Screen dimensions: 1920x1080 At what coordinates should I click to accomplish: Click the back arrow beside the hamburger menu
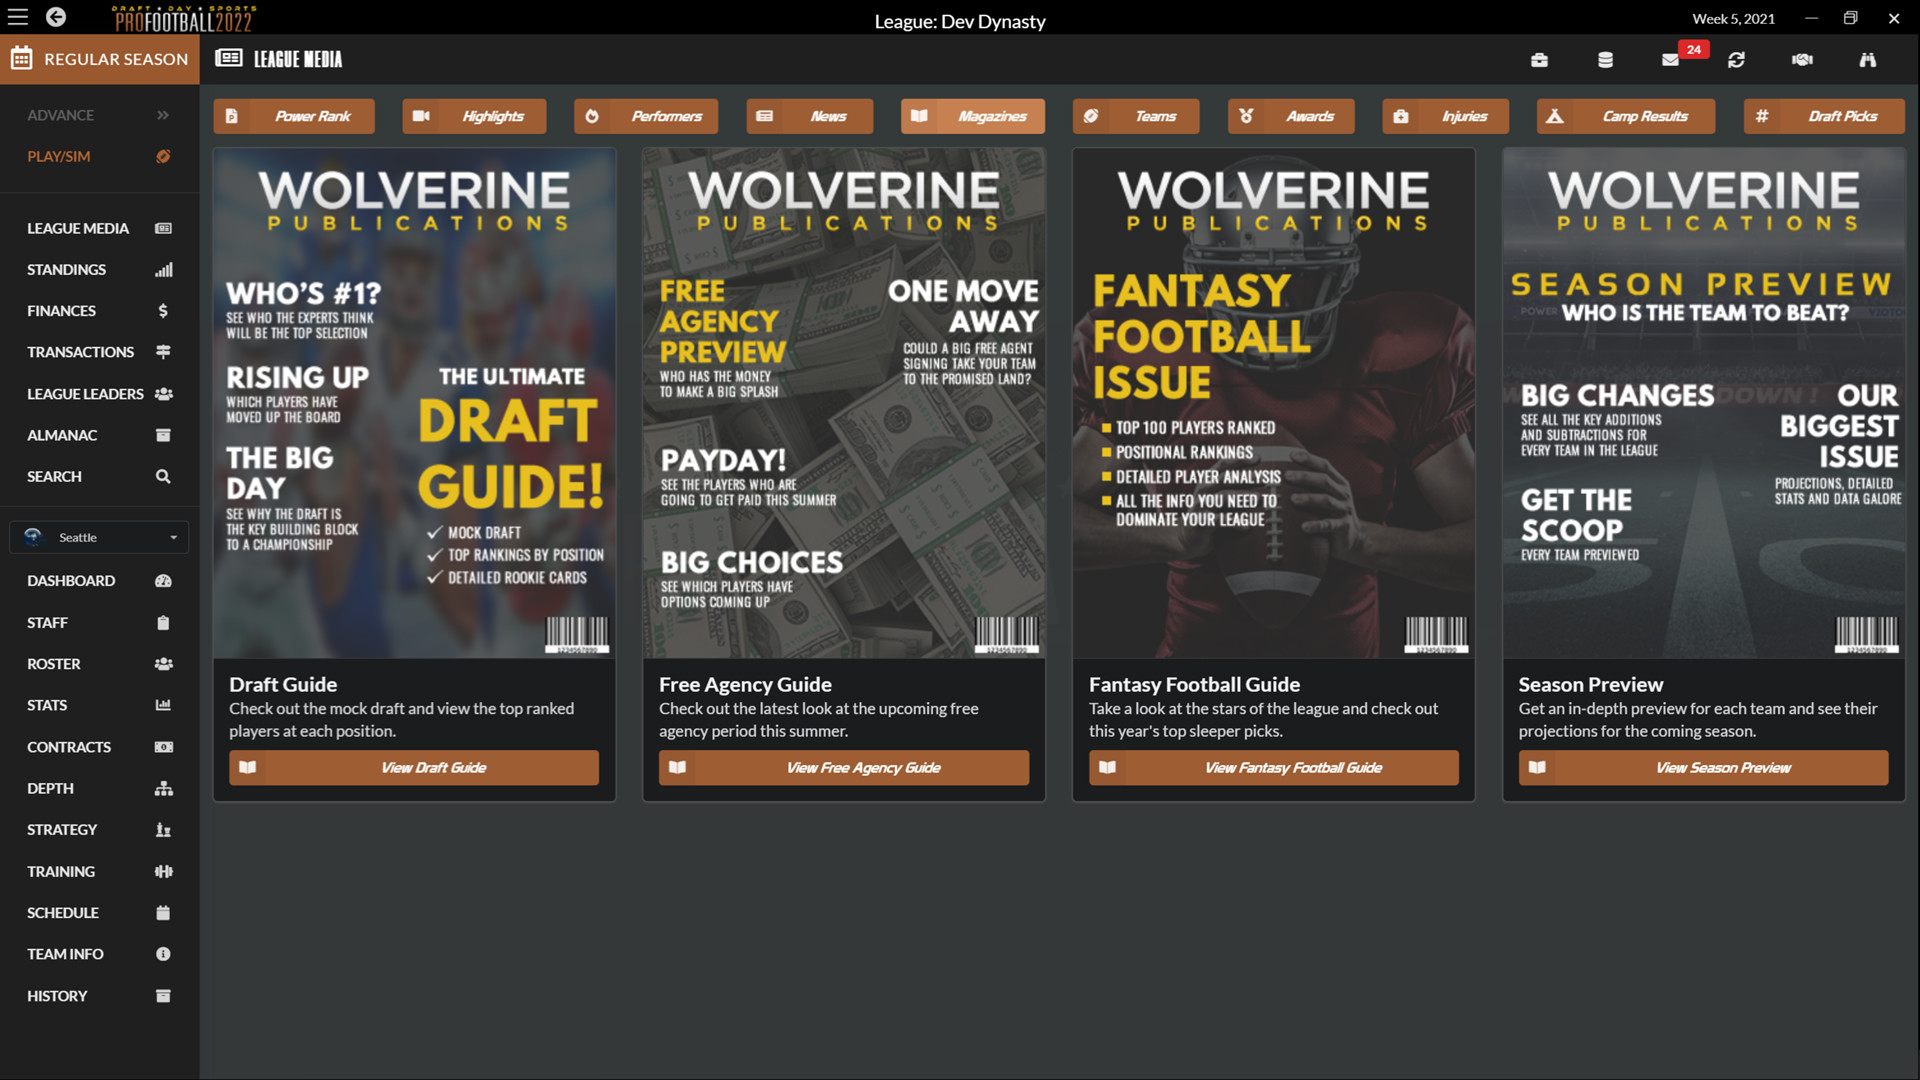pos(55,17)
